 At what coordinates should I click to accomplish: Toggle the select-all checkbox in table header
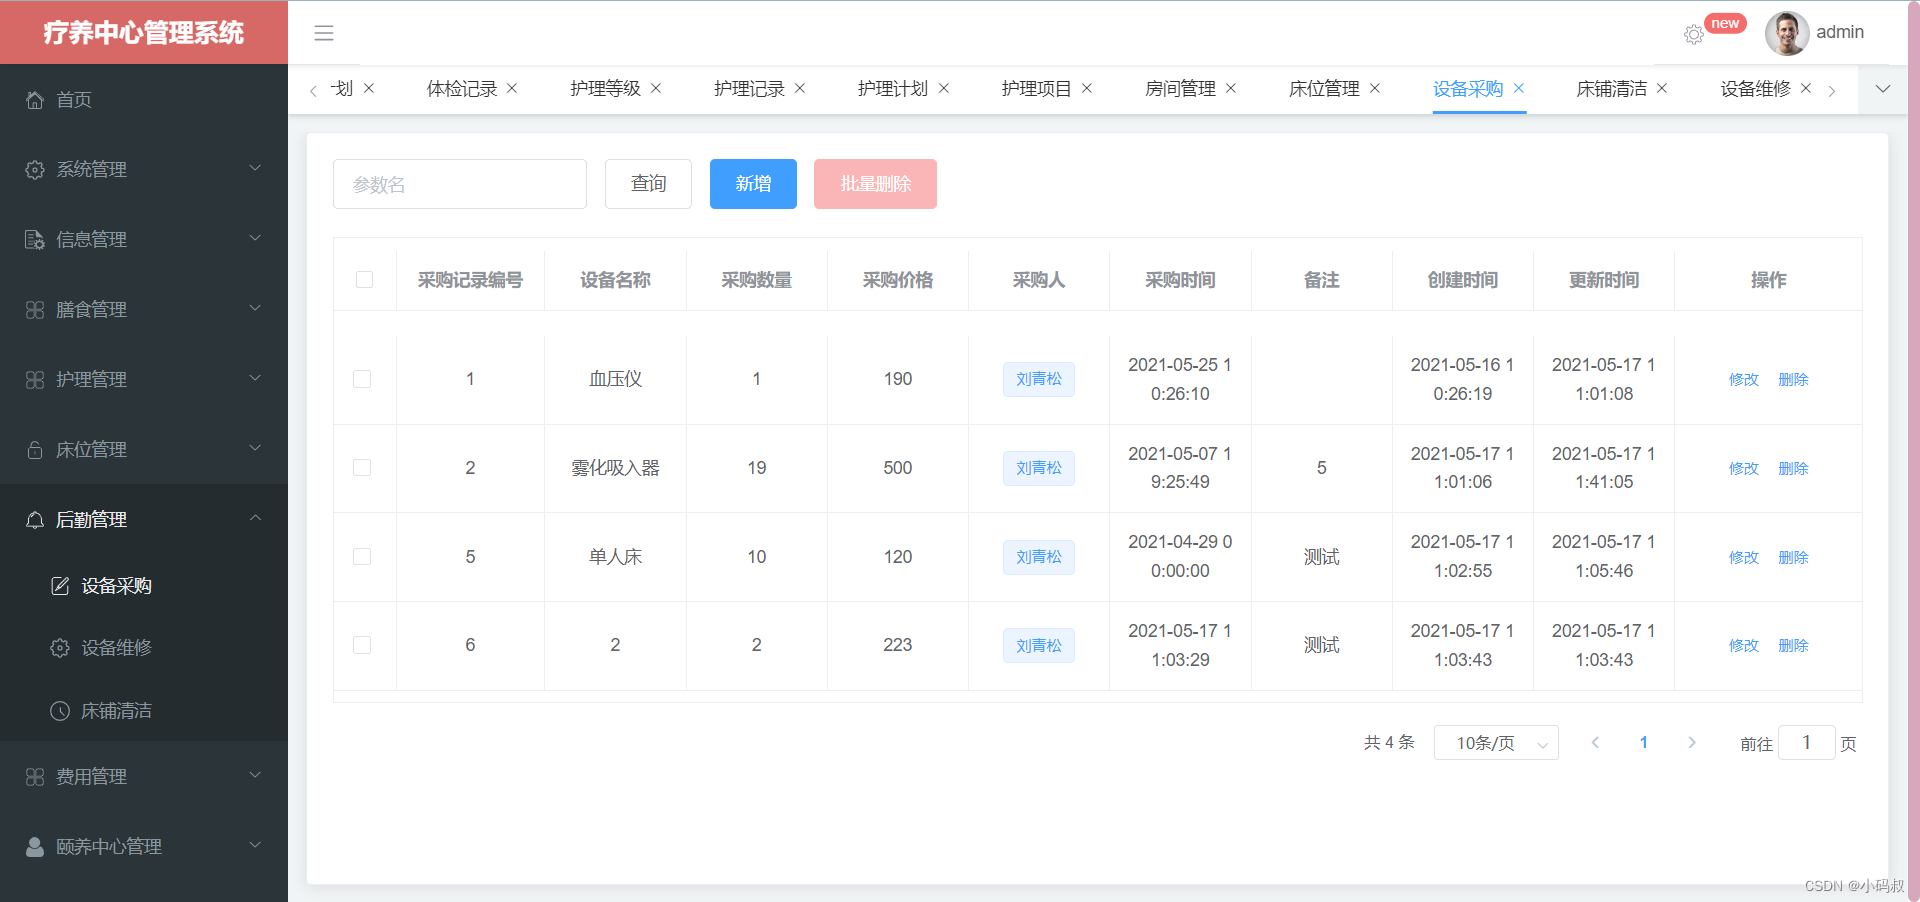(x=364, y=280)
